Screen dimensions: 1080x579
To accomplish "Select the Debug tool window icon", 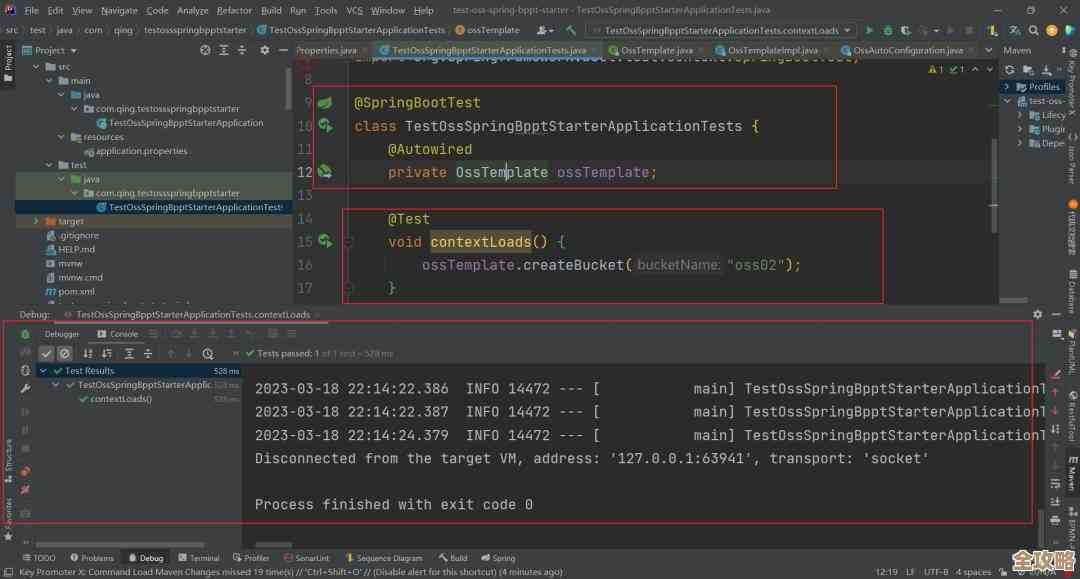I will point(147,558).
